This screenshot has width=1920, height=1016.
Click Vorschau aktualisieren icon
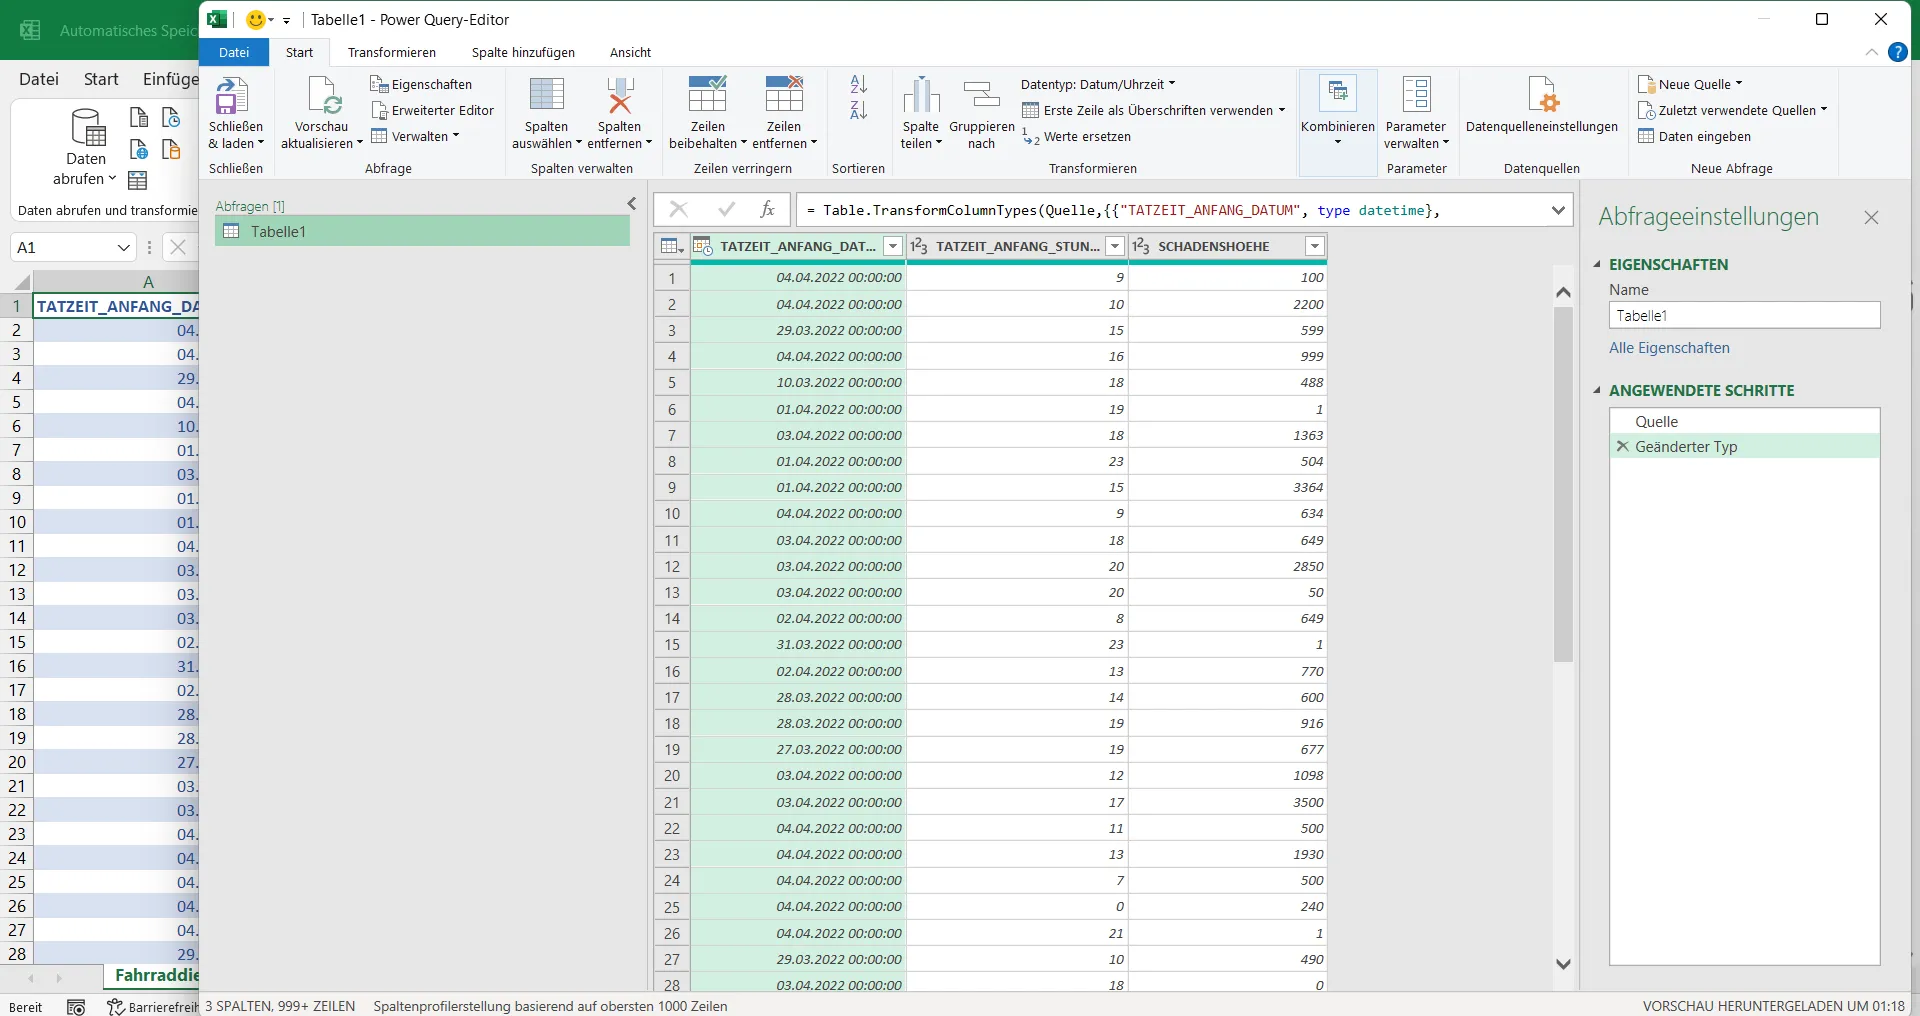323,96
